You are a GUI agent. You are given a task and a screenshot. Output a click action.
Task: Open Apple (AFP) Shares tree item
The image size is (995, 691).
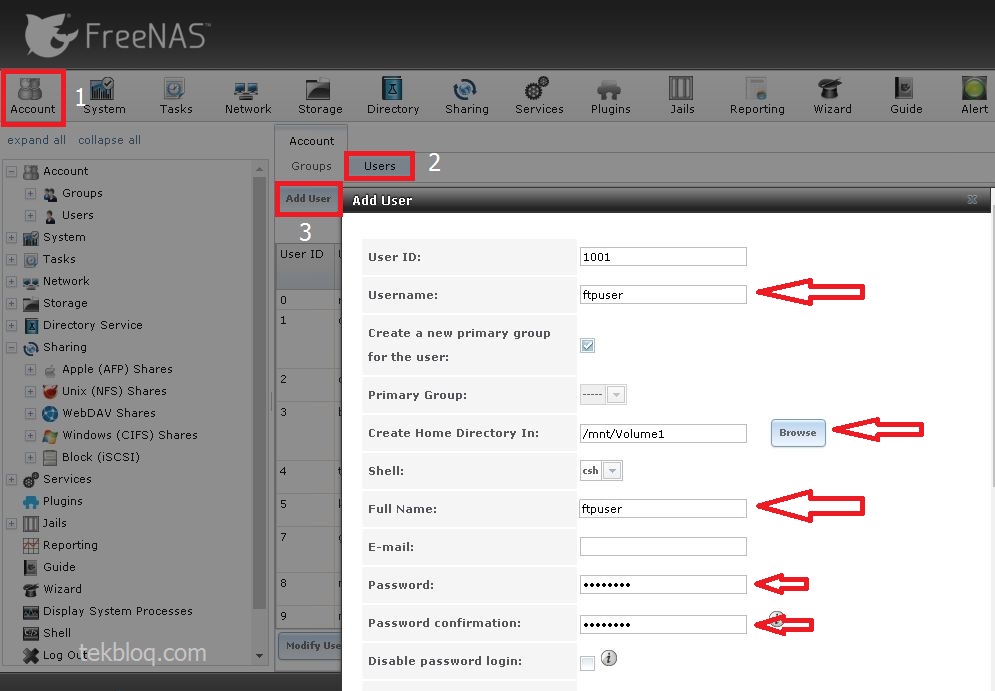tap(117, 369)
